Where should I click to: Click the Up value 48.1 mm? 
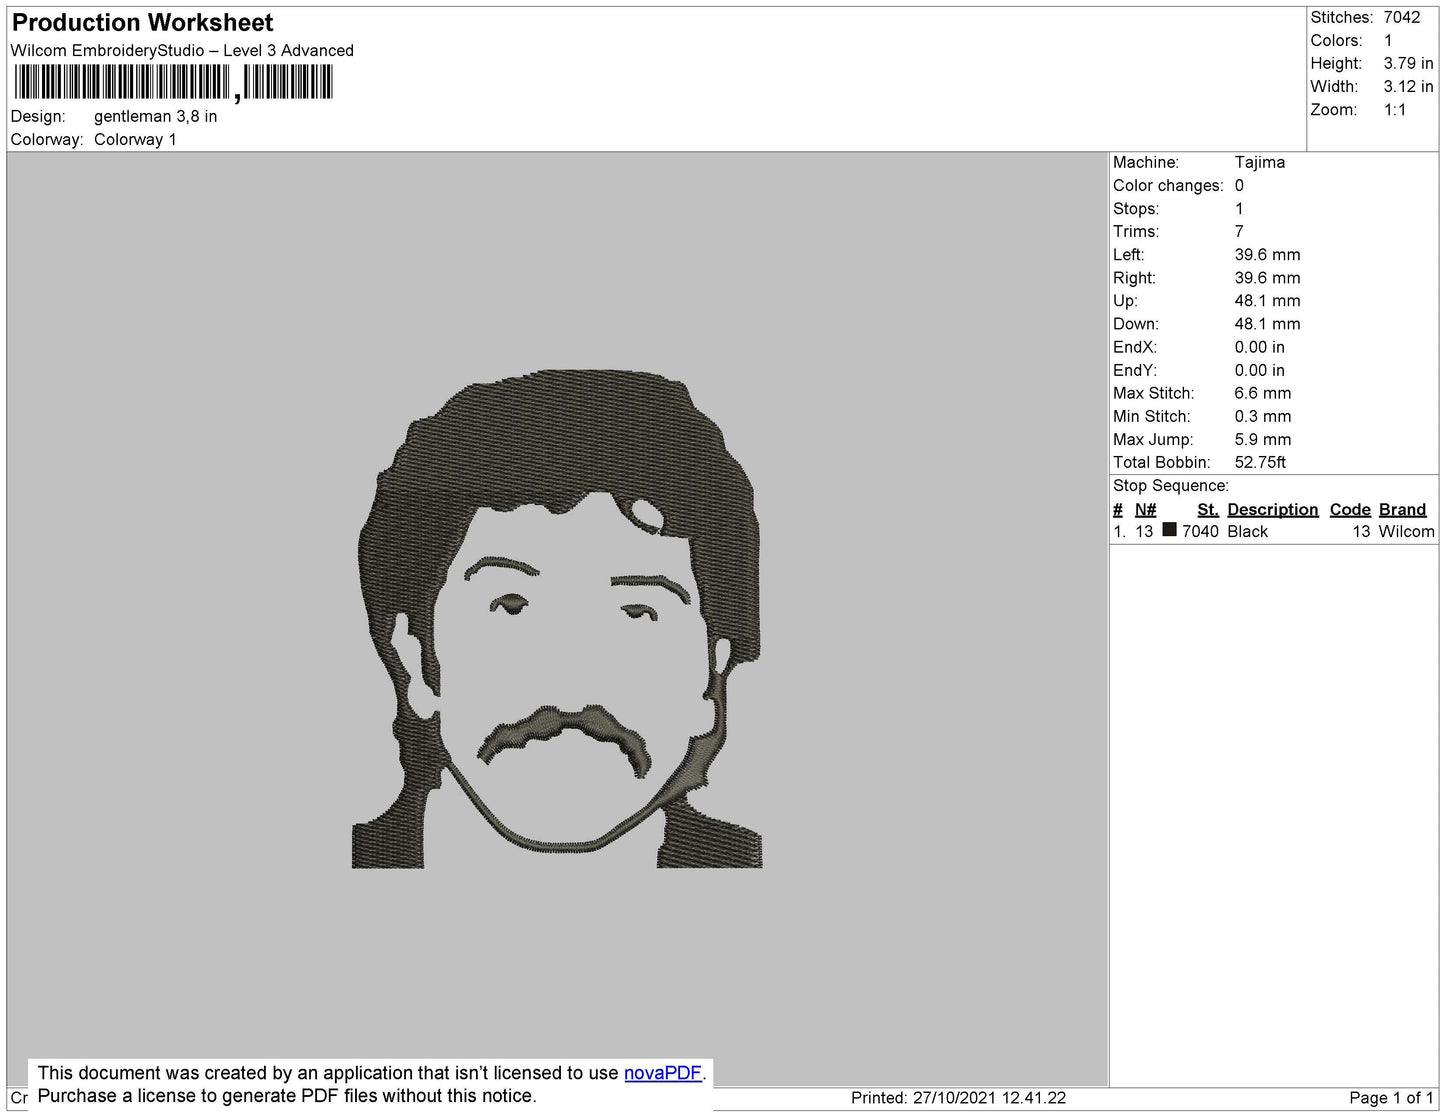[x=1267, y=300]
